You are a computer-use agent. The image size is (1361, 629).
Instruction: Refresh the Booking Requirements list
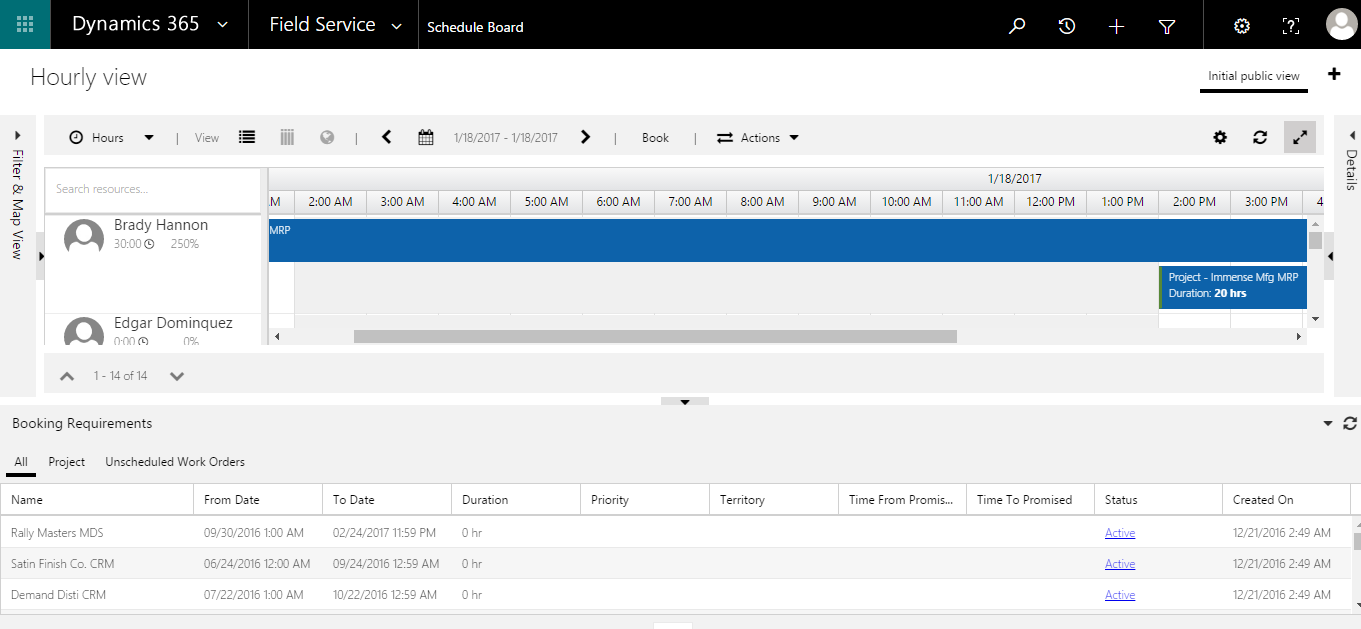(1350, 424)
